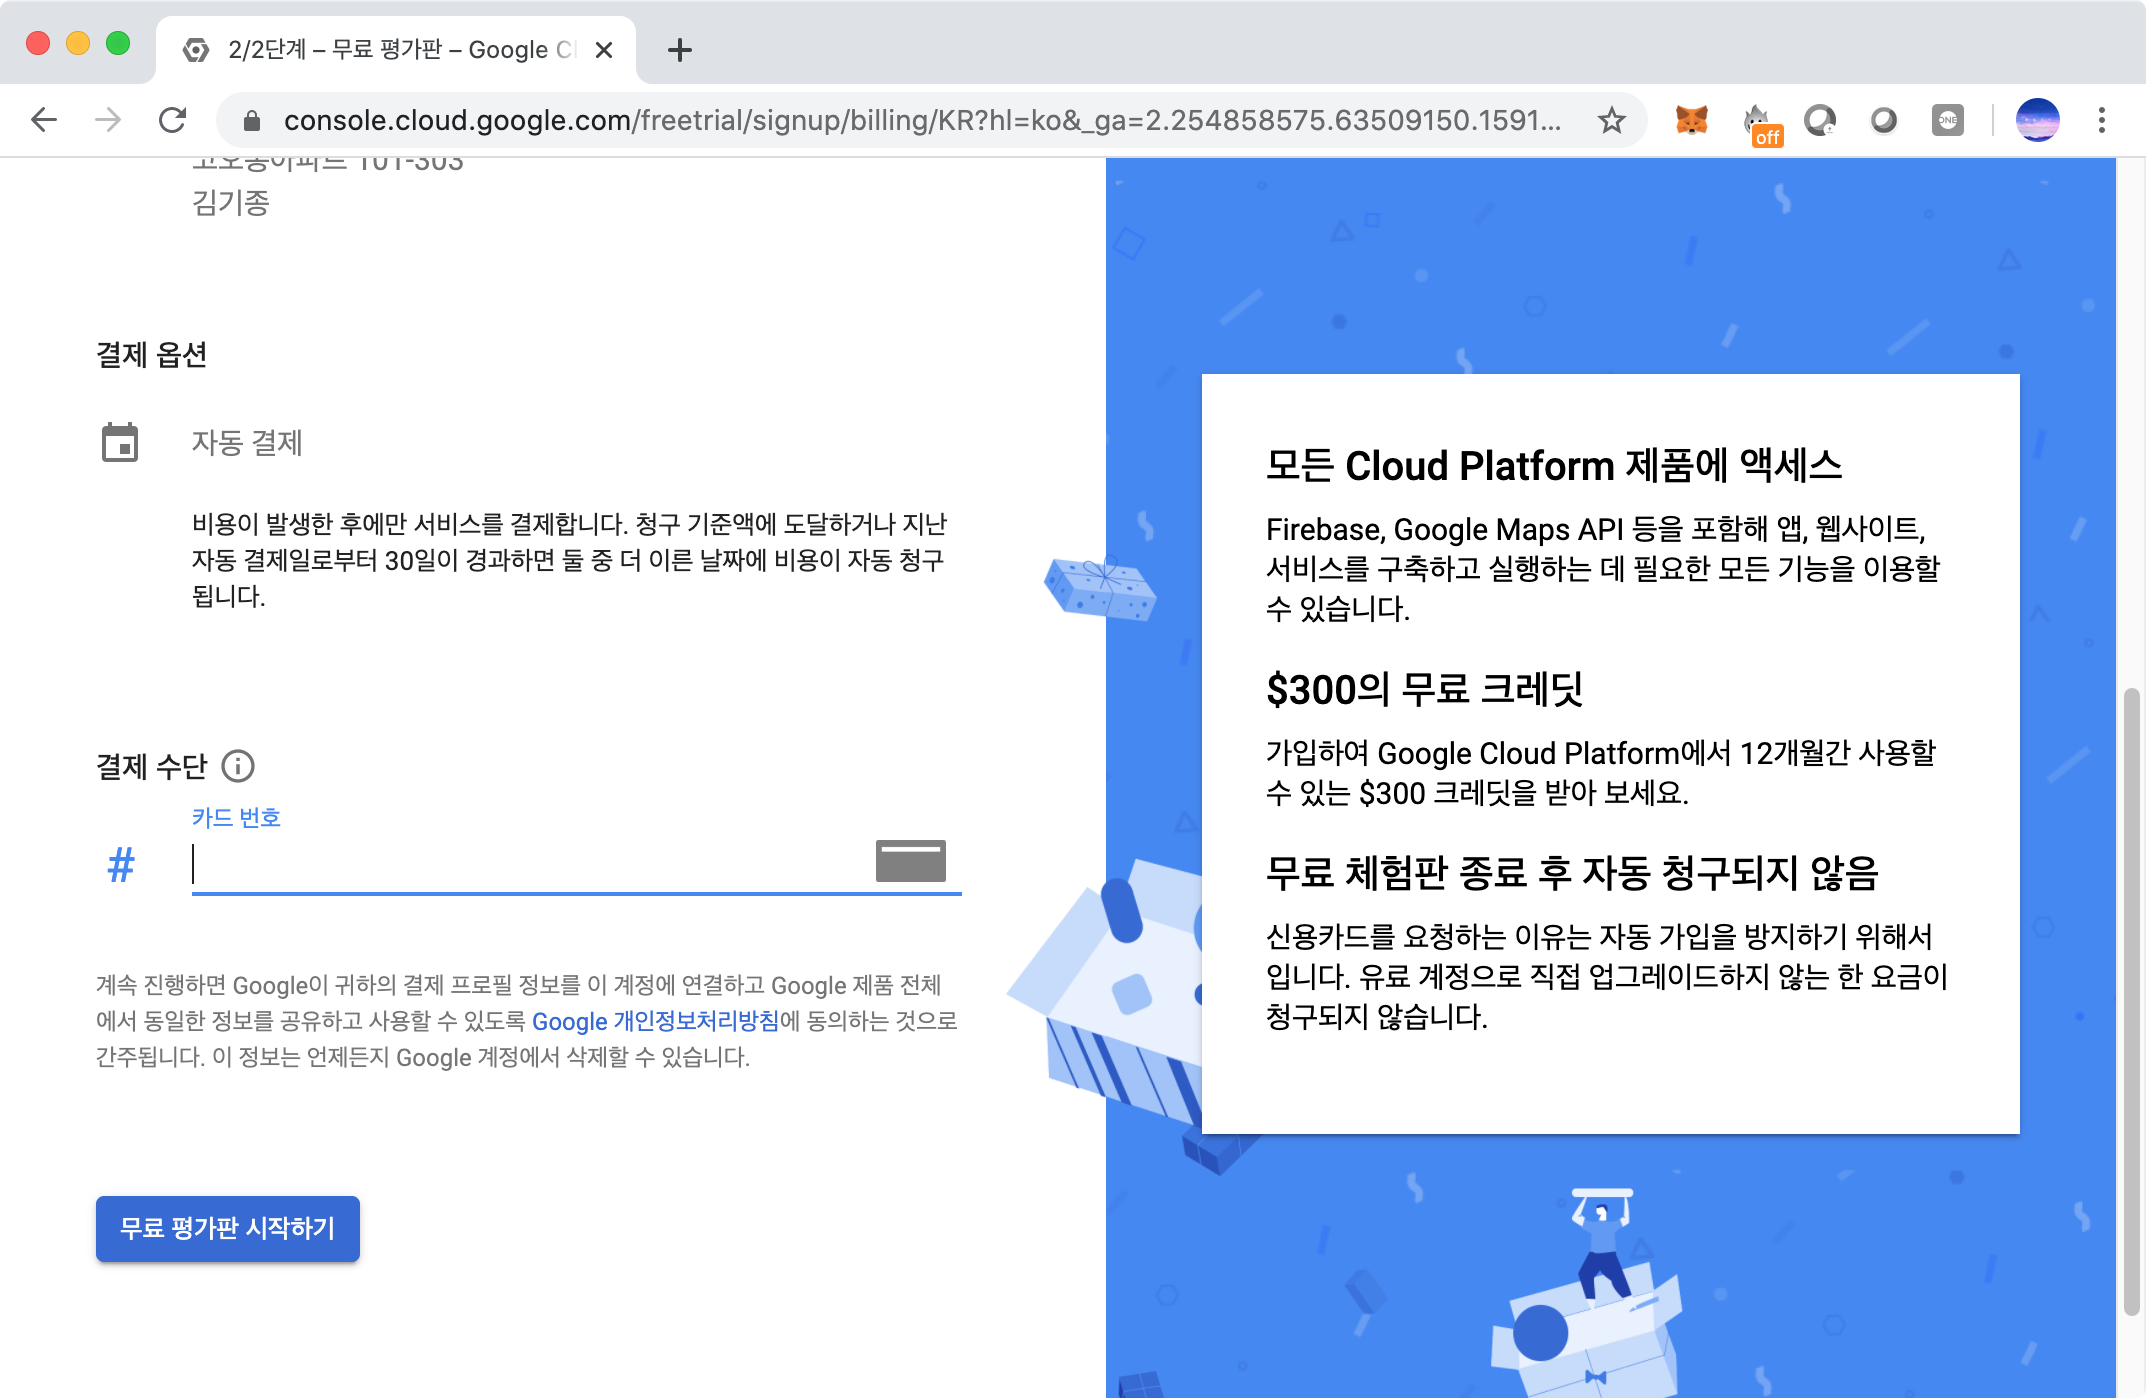This screenshot has width=2146, height=1398.
Task: Click the info icon next to 결제 수단
Action: pos(238,766)
